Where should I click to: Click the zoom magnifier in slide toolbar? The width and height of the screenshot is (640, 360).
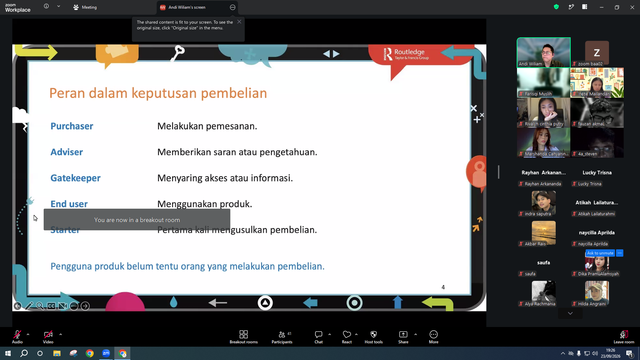(x=40, y=306)
